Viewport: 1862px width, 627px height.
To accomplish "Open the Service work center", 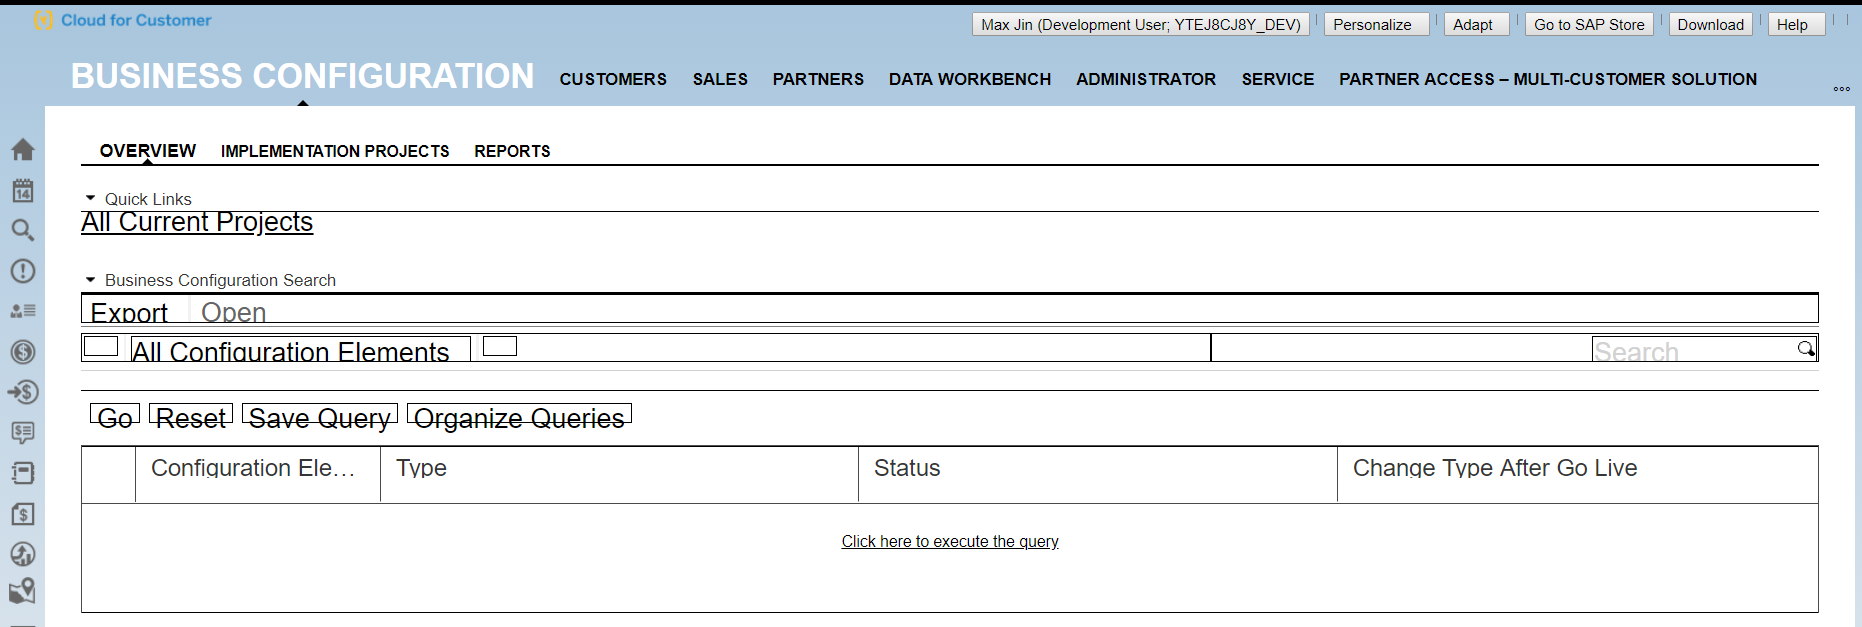I will [x=1278, y=79].
